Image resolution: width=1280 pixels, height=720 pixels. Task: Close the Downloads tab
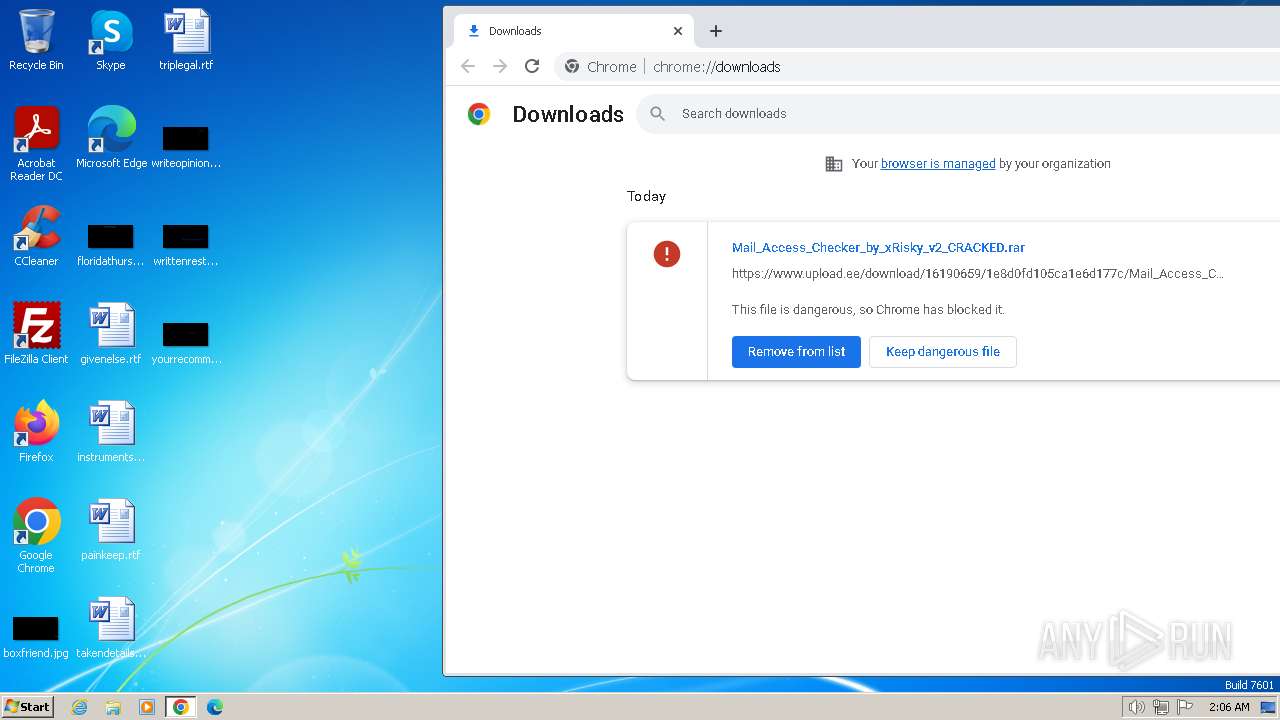click(x=678, y=31)
